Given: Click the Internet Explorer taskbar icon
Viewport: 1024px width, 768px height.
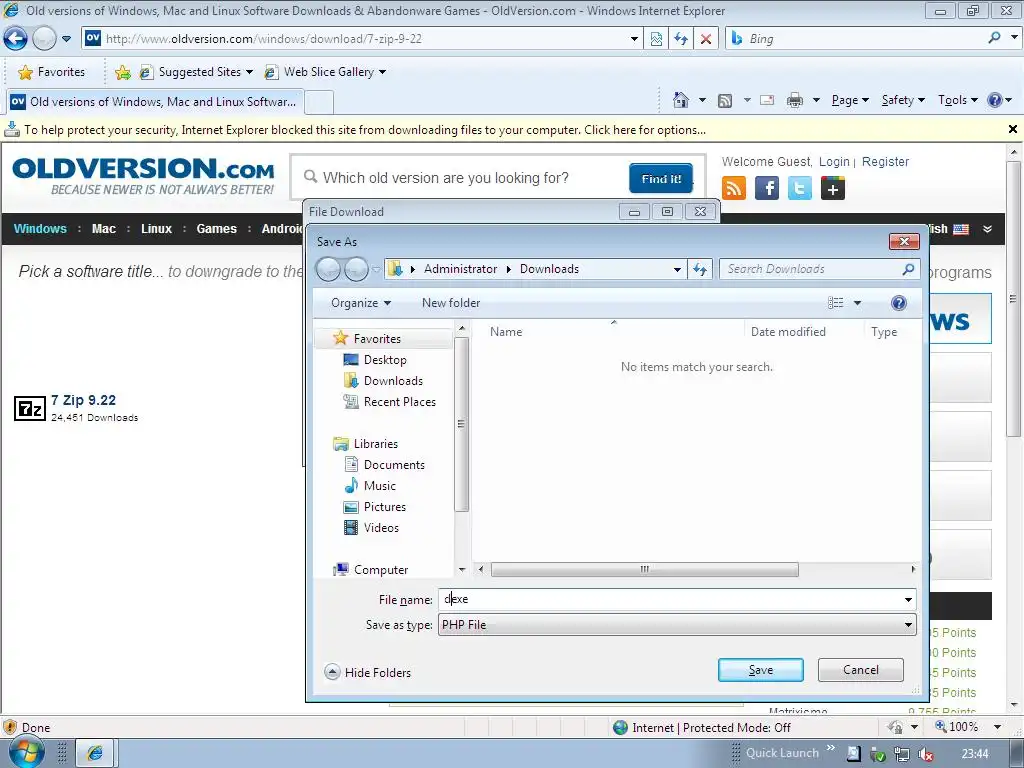Looking at the screenshot, I should (x=95, y=753).
